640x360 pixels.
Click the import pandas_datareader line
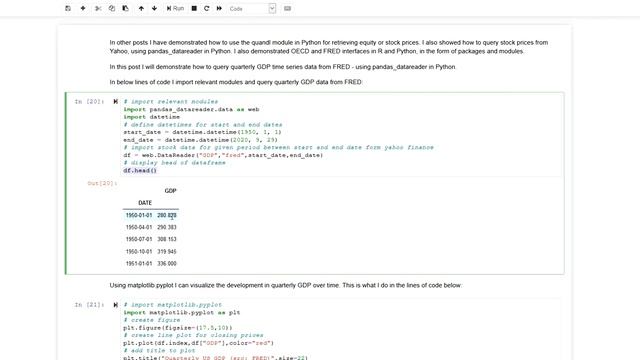point(191,109)
